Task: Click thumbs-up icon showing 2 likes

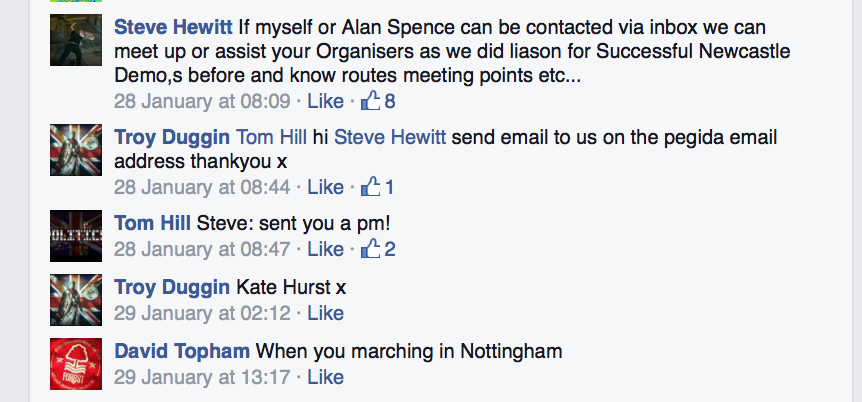Action: click(x=370, y=249)
